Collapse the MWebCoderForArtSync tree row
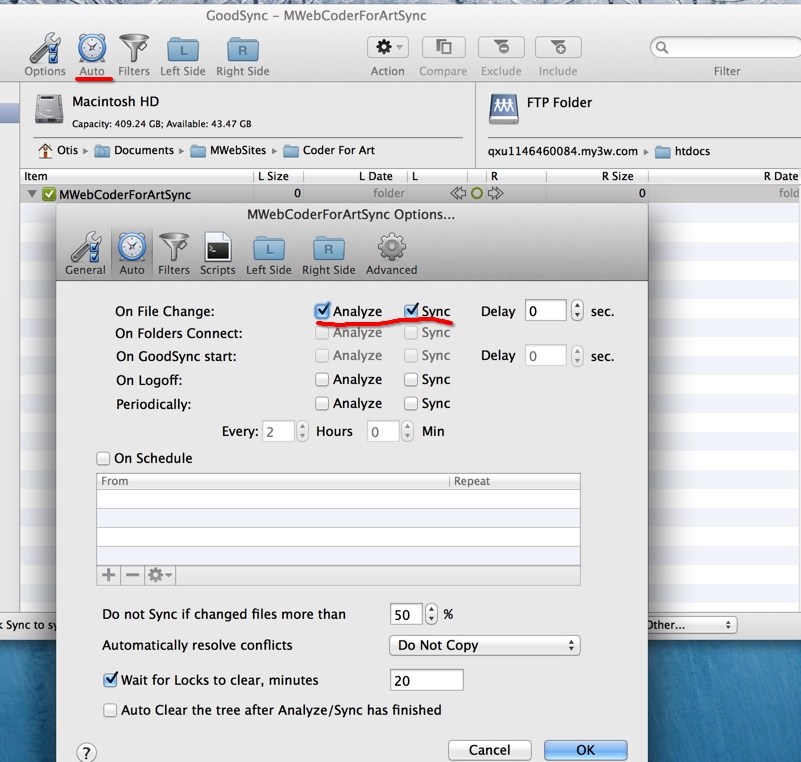Viewport: 801px width, 762px height. coord(32,194)
